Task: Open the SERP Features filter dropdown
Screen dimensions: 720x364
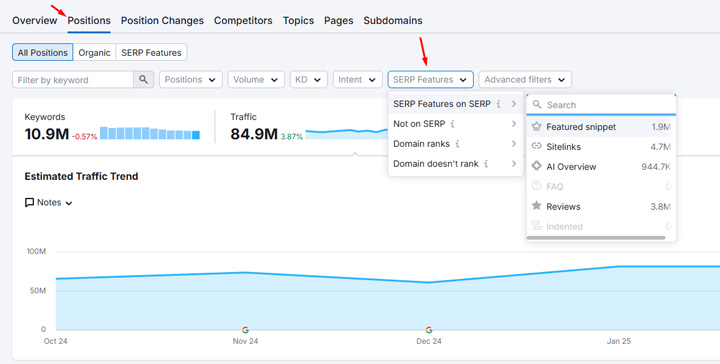Action: 430,79
